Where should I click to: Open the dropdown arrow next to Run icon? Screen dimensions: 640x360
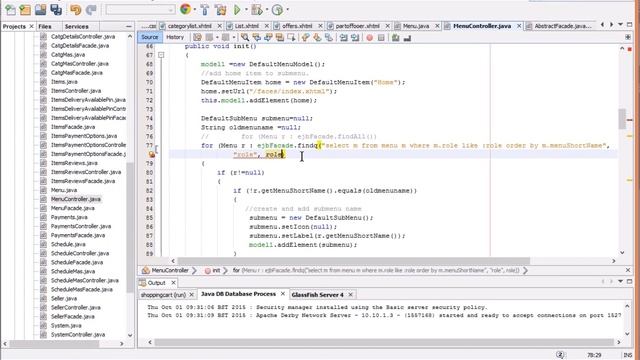tap(246, 9)
